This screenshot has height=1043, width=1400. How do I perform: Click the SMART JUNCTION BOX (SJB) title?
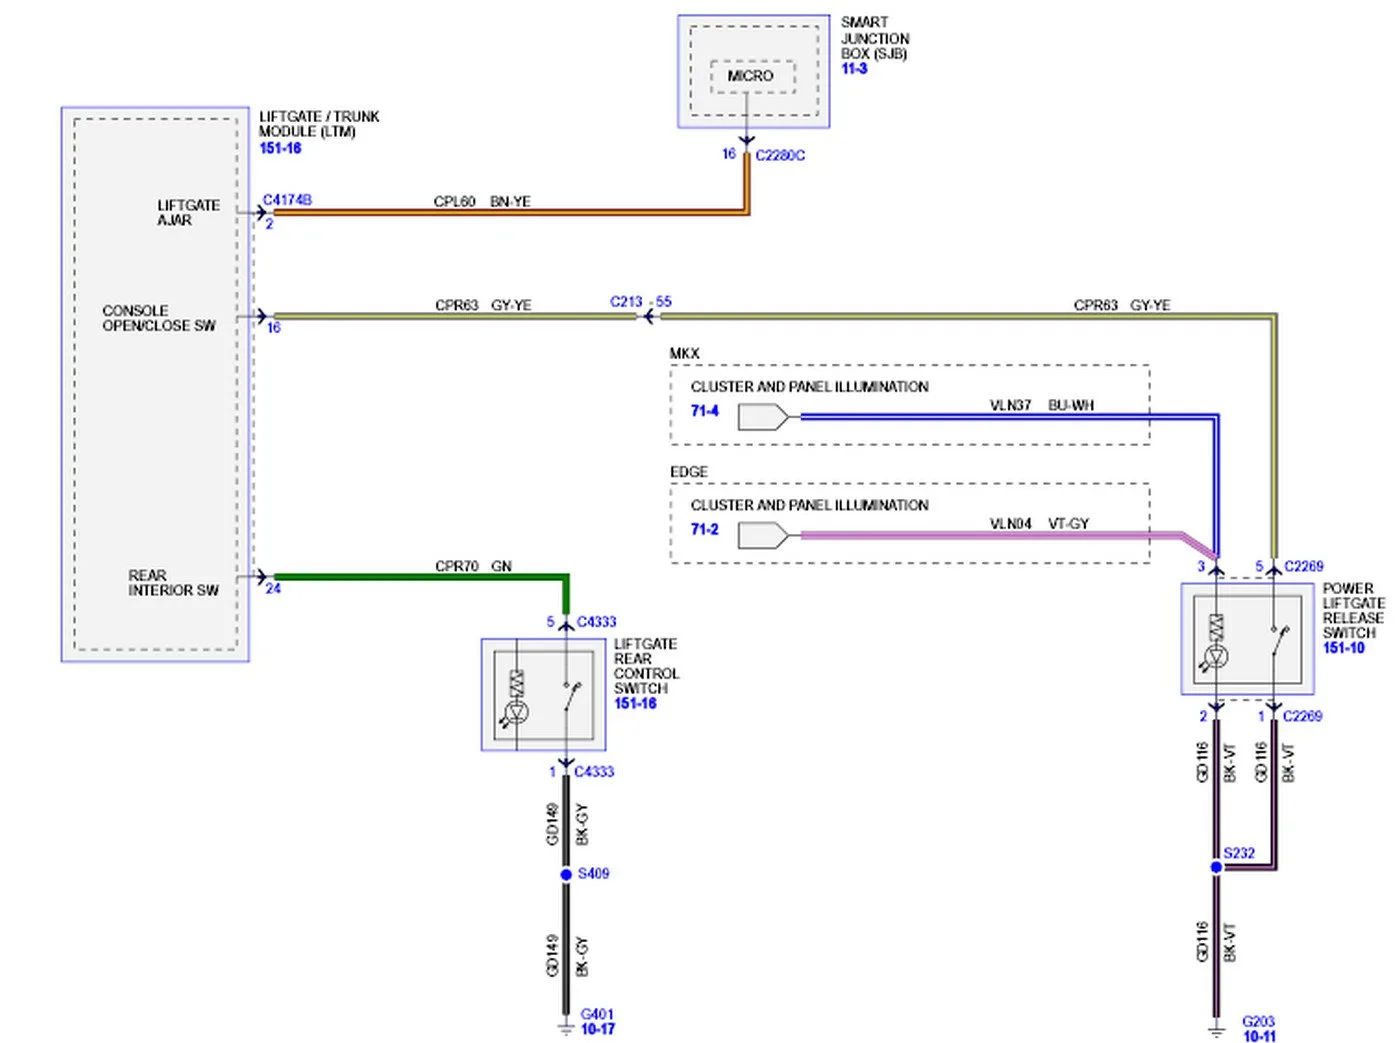coord(875,38)
